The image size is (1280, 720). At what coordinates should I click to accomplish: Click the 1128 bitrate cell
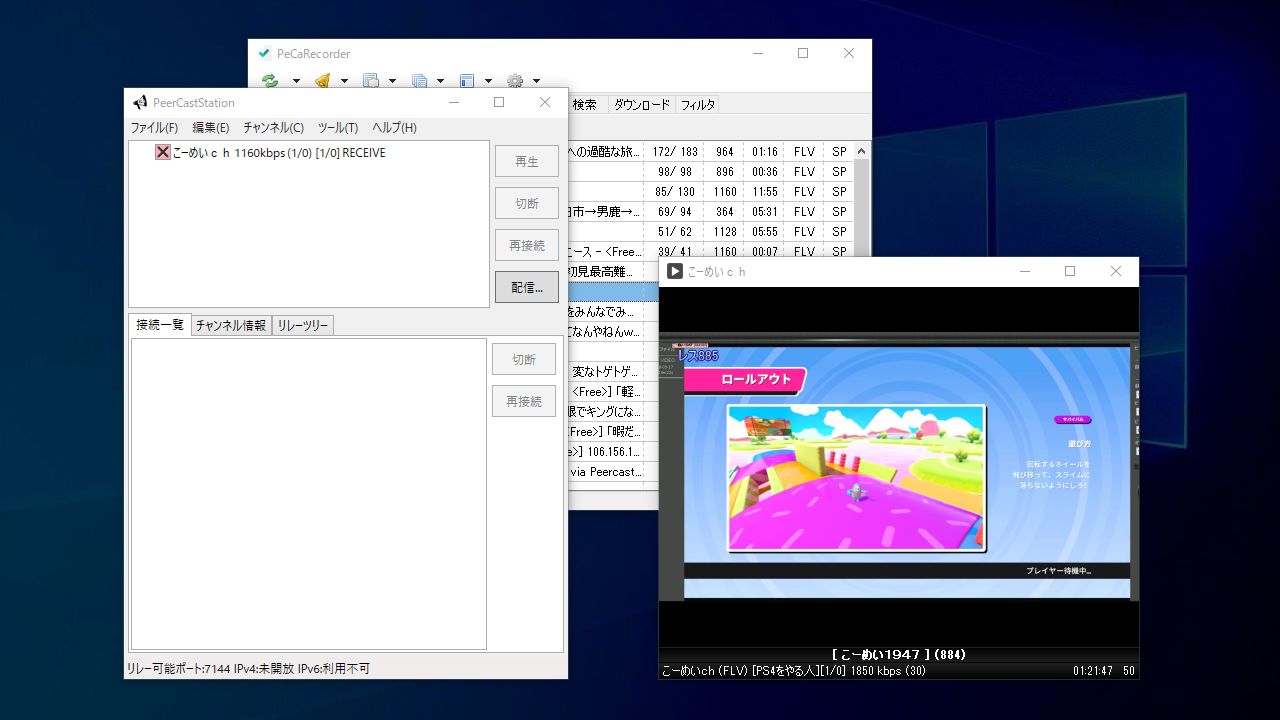[x=725, y=232]
